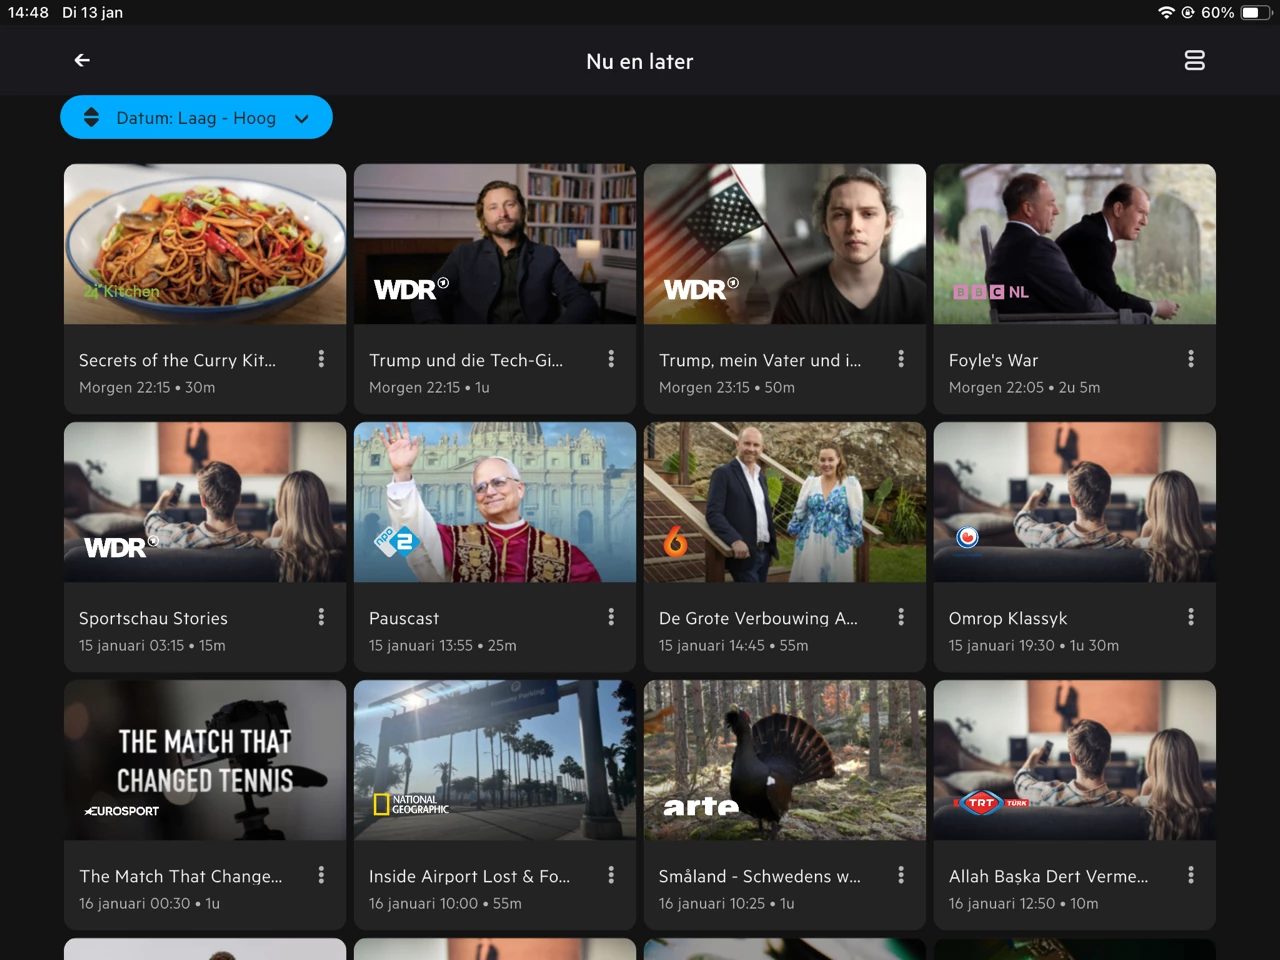
Task: Click the airtime "15 januari 14:45 • 55m"
Action: click(x=734, y=645)
